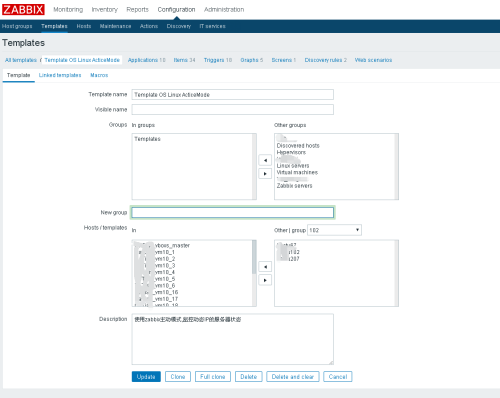This screenshot has width=500, height=398.
Task: Select Discovered hosts in Other groups
Action: pyautogui.click(x=298, y=146)
